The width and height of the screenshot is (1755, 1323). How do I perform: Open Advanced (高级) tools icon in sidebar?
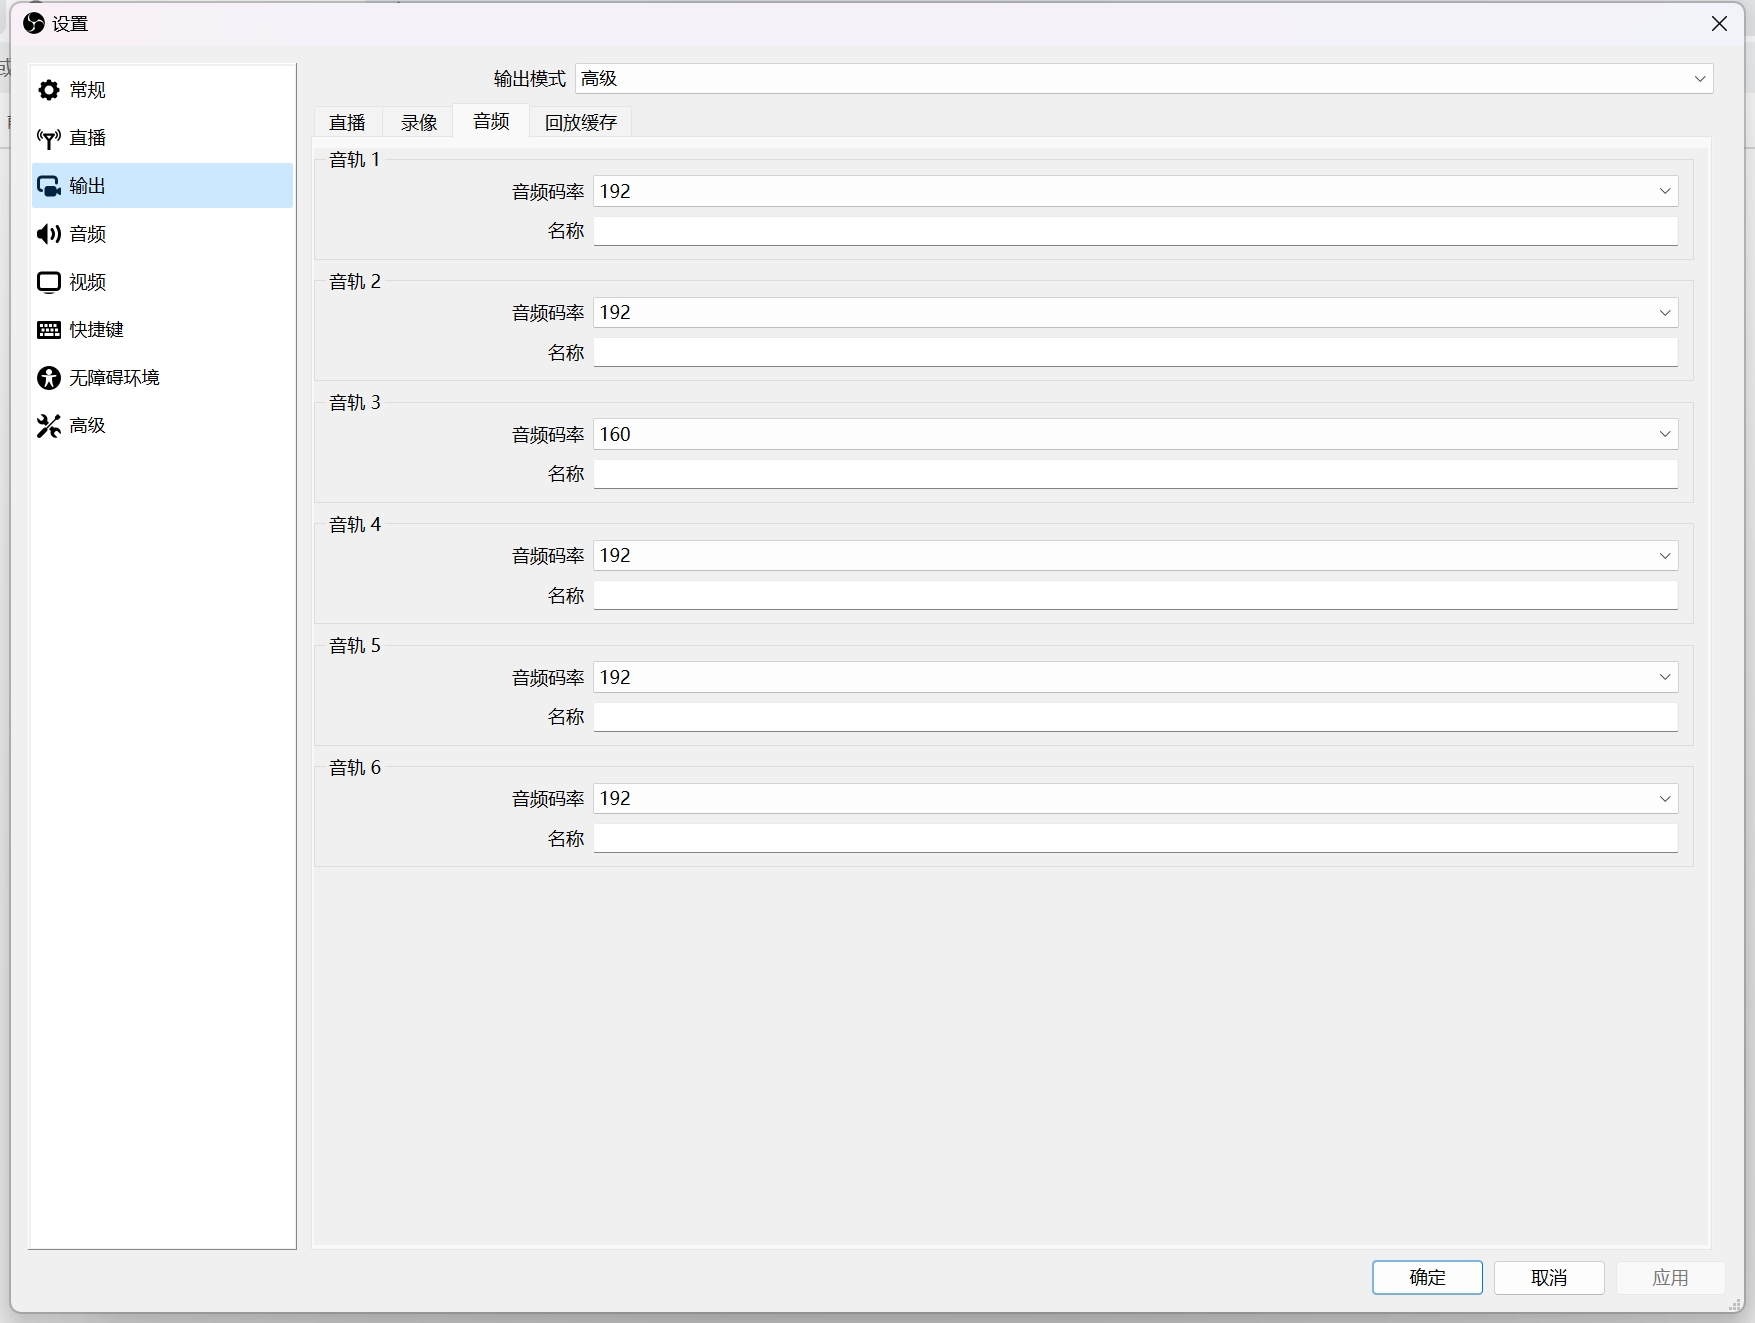[49, 426]
